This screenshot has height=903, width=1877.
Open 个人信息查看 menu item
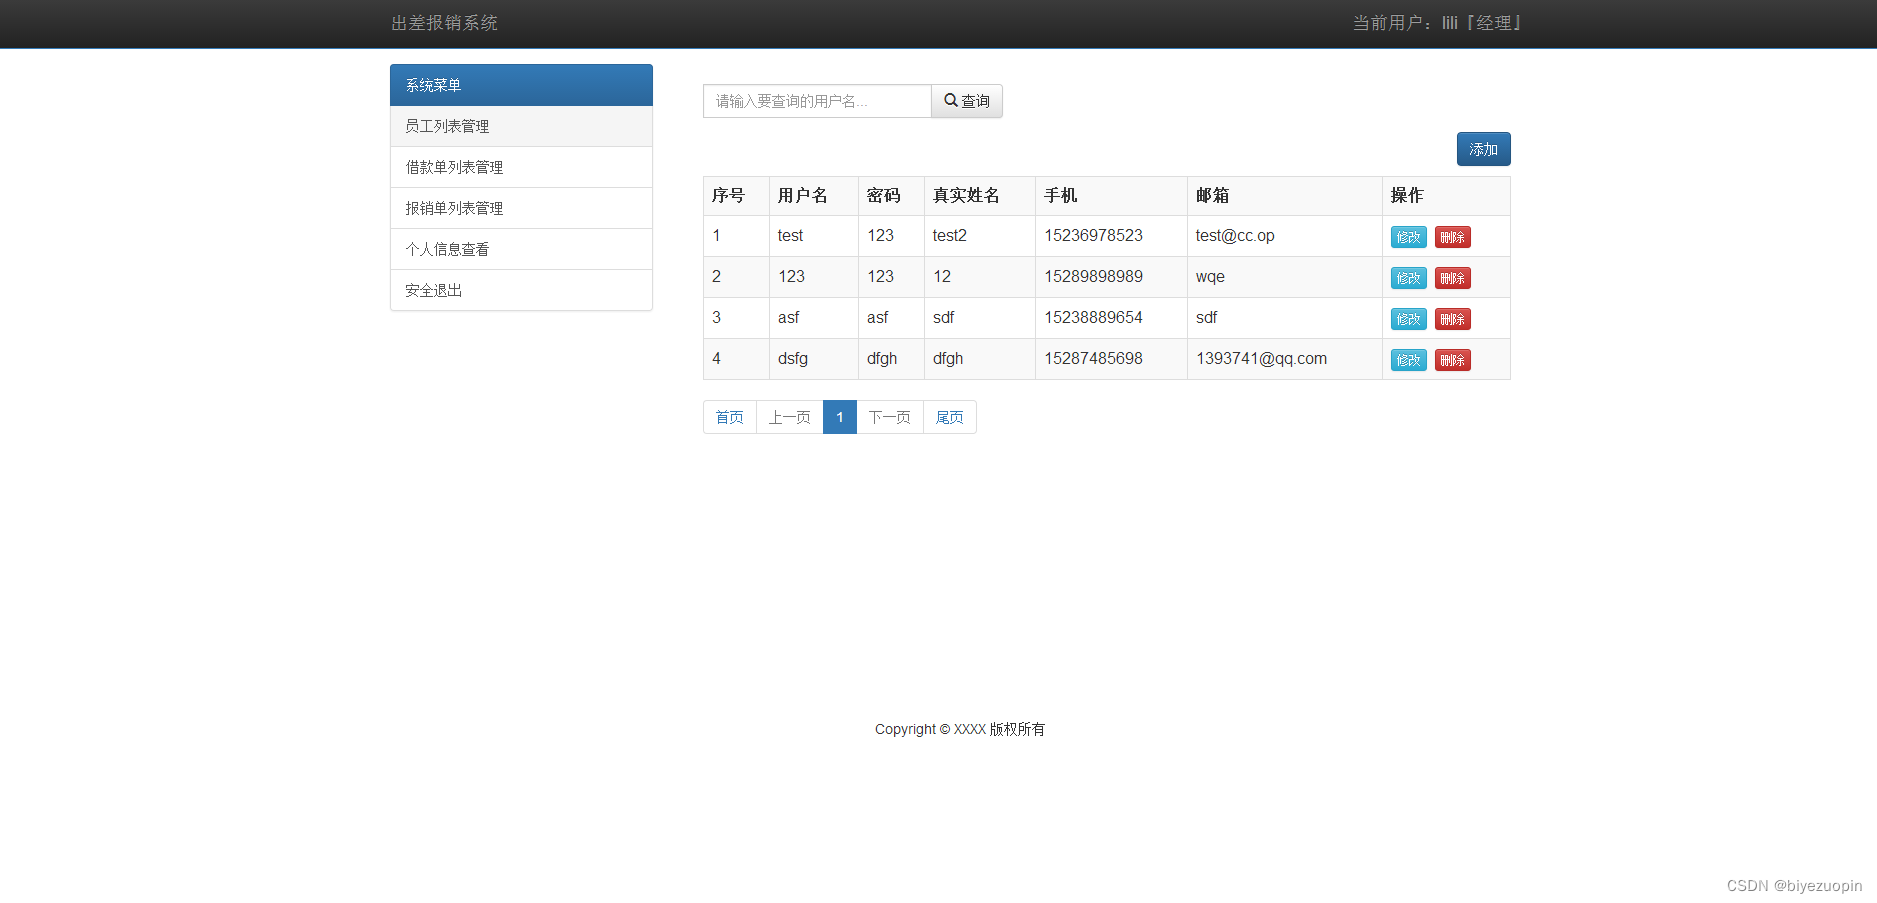coord(521,249)
